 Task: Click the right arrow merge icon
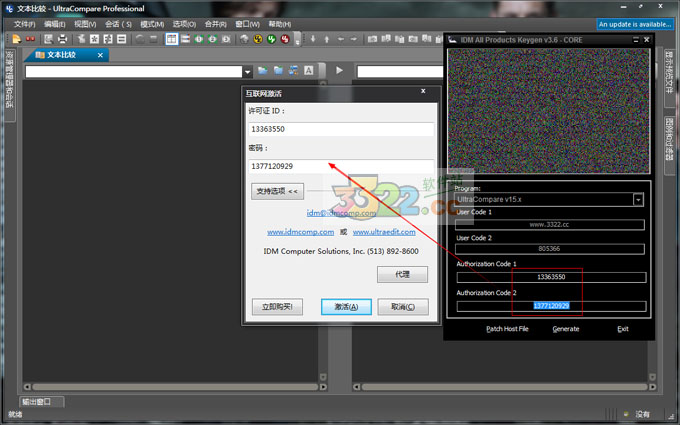pos(354,39)
